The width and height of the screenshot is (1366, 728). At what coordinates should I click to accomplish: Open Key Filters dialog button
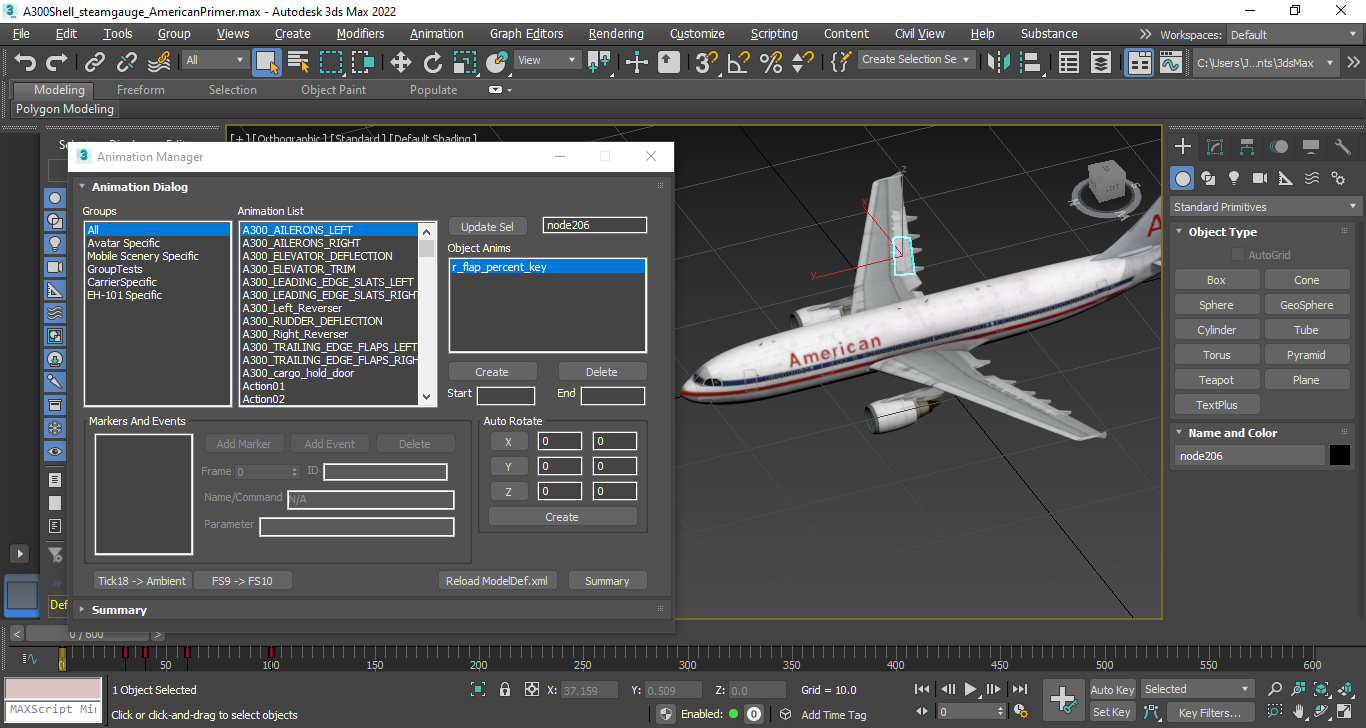tap(1209, 713)
